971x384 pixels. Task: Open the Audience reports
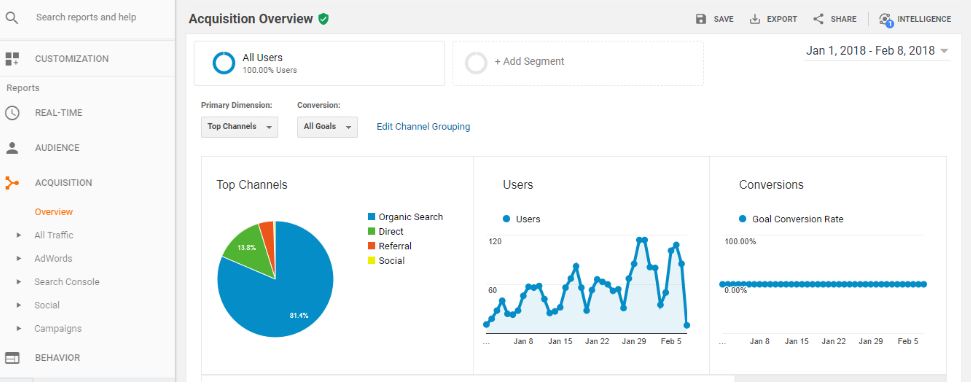coord(57,147)
